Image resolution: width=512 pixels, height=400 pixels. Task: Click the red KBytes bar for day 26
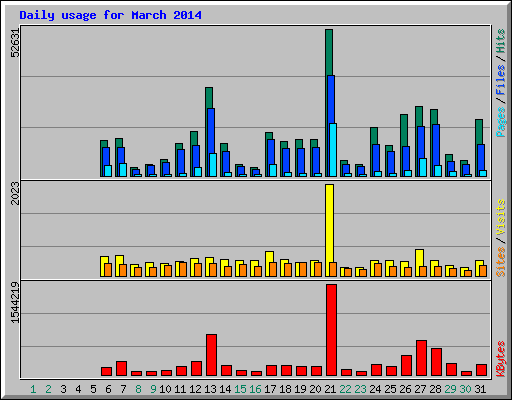tap(406, 366)
